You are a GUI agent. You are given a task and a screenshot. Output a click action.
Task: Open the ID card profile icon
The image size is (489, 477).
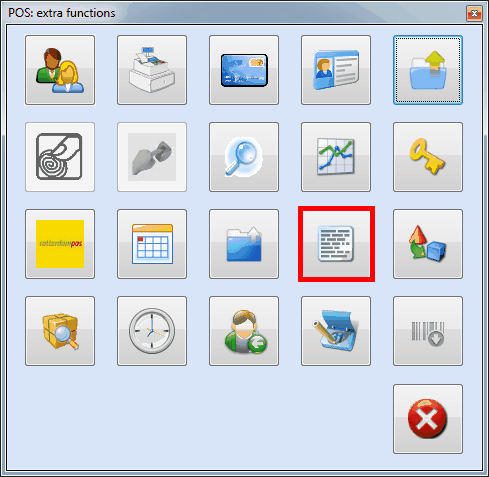tap(336, 70)
